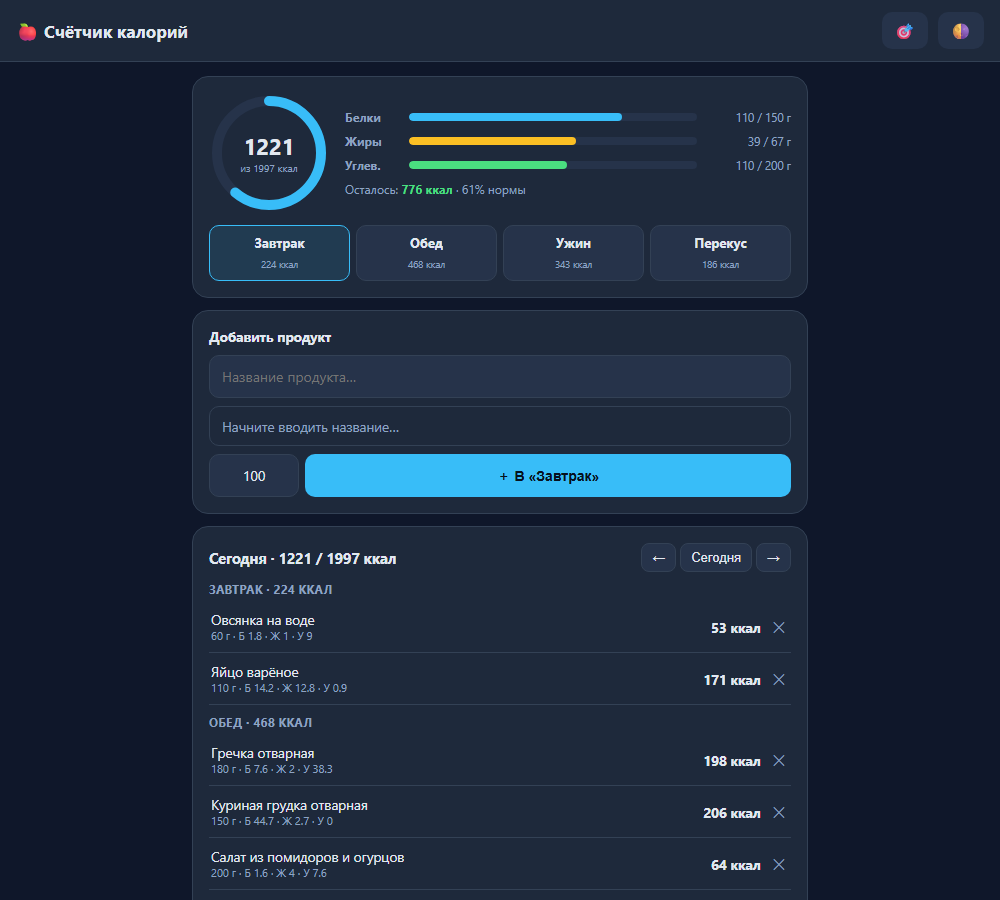Screen dimensions: 1000x900
Task: Remove Гречка отварная with X icon
Action: click(779, 761)
